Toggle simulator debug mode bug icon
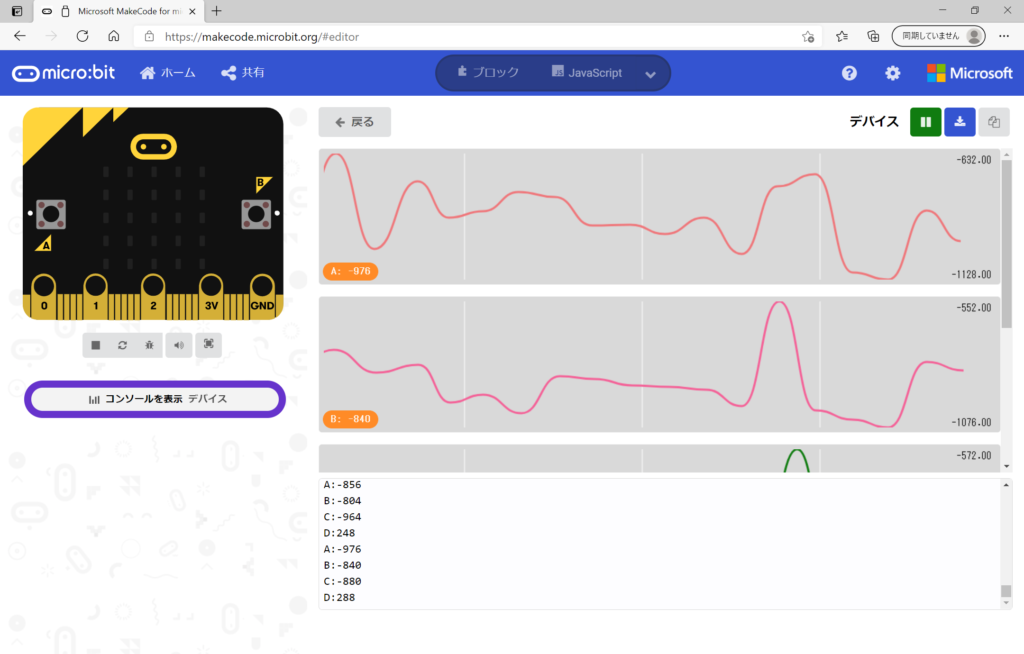Viewport: 1024px width, 654px height. point(149,345)
